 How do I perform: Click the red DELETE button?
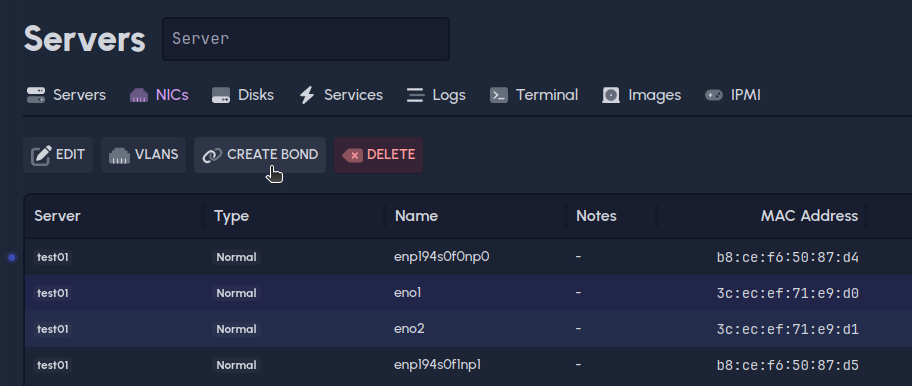(379, 155)
